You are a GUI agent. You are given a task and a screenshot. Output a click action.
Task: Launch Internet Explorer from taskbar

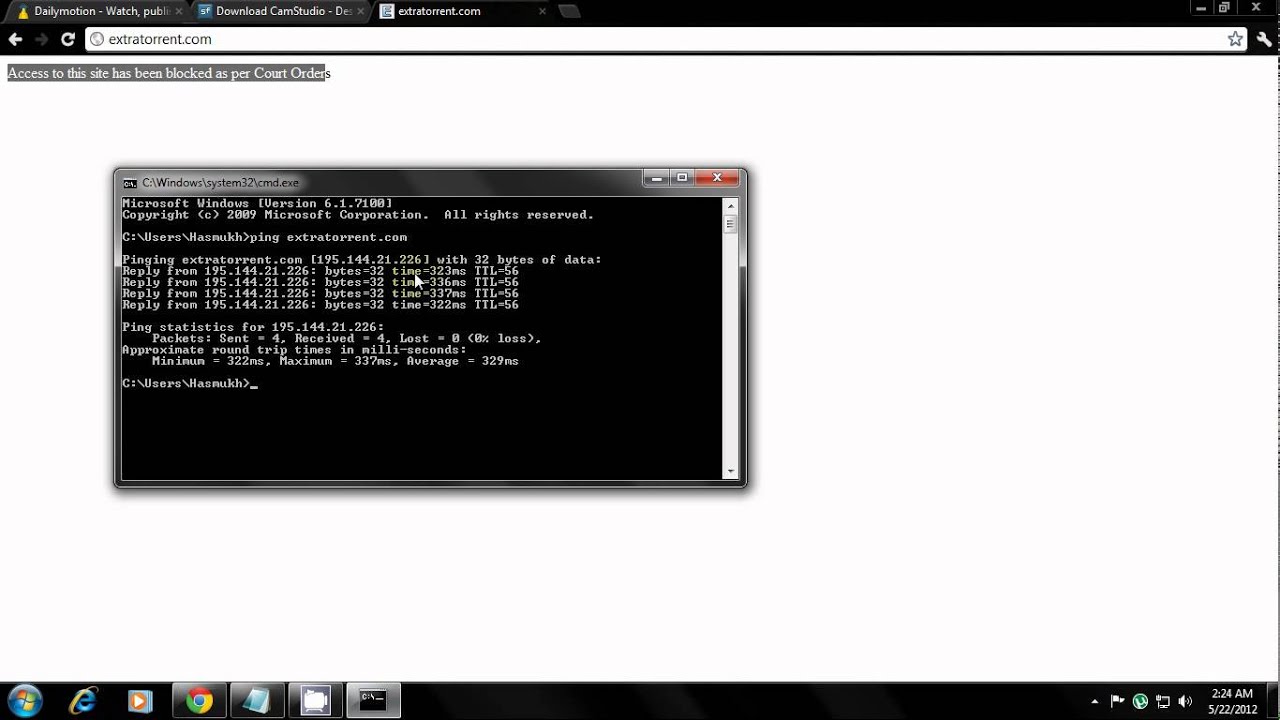pos(82,701)
